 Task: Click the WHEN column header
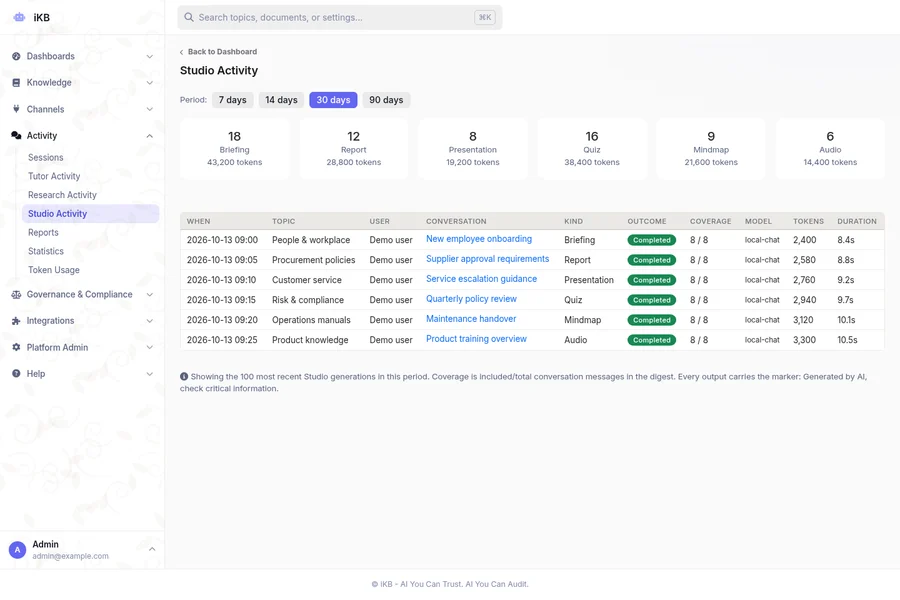[x=199, y=221]
